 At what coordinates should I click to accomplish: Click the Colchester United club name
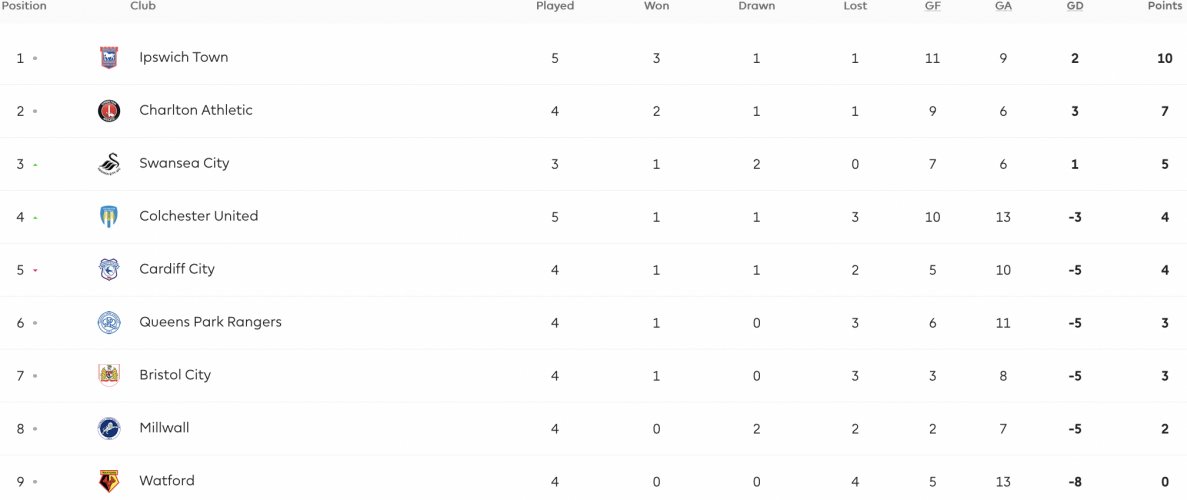(198, 216)
